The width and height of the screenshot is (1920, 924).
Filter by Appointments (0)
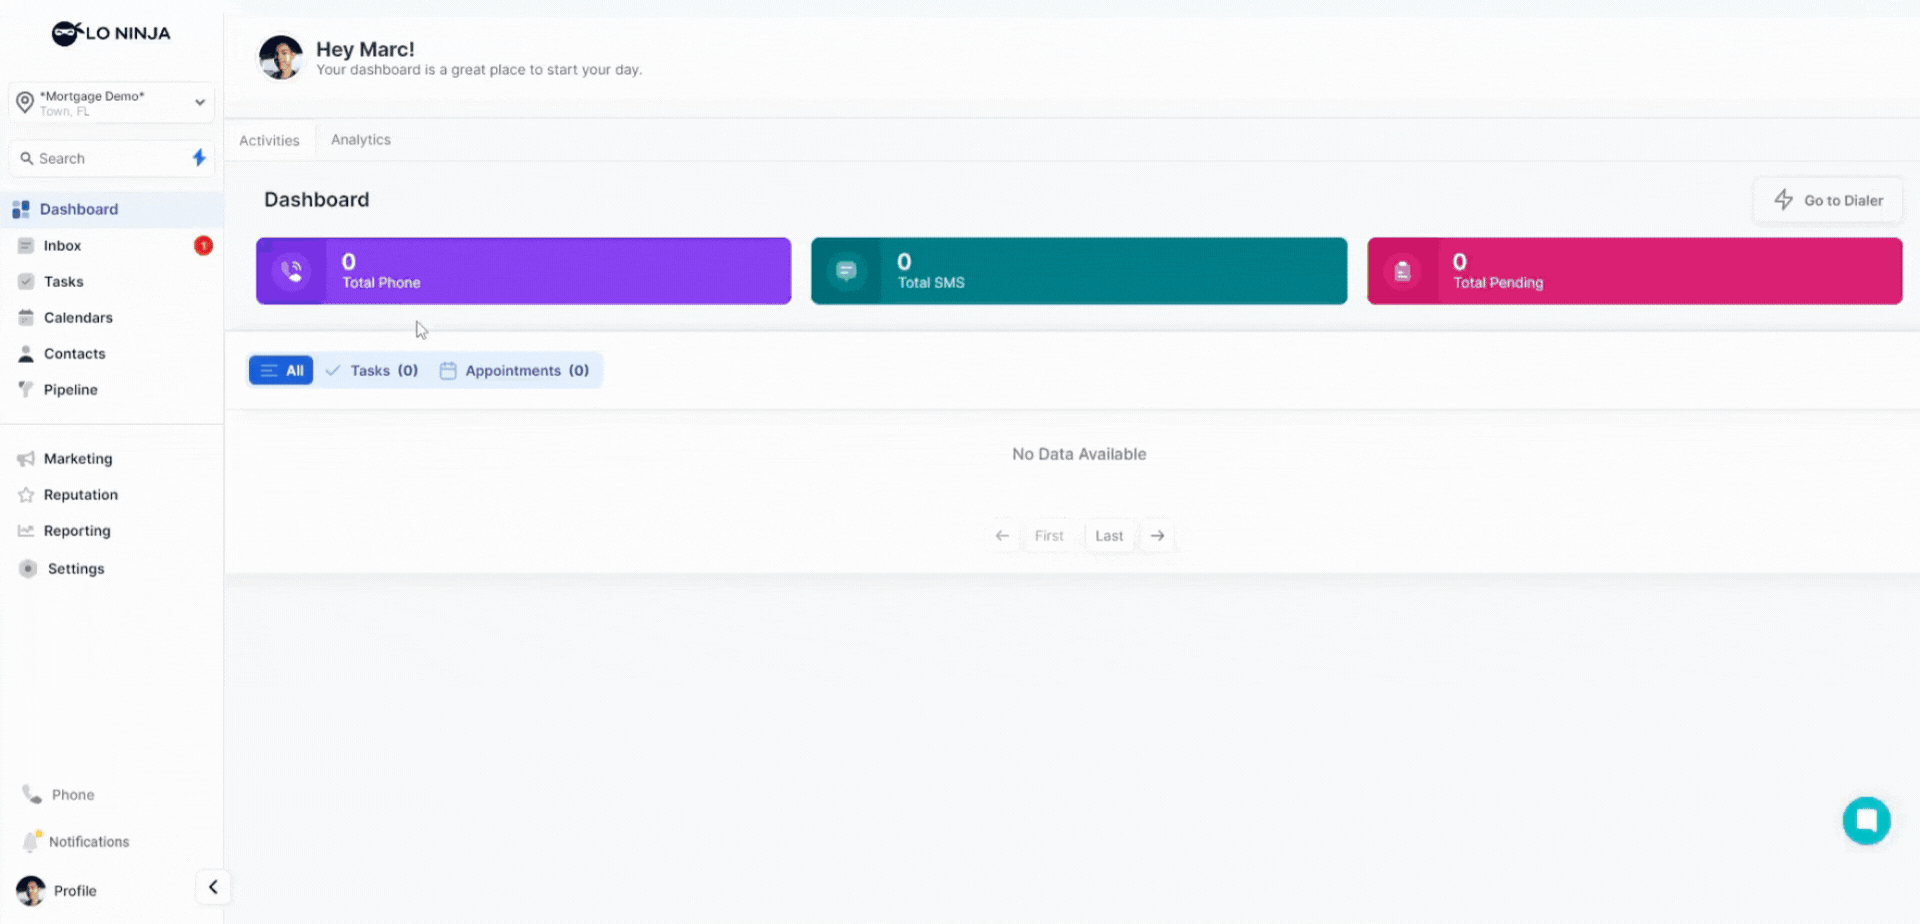515,370
